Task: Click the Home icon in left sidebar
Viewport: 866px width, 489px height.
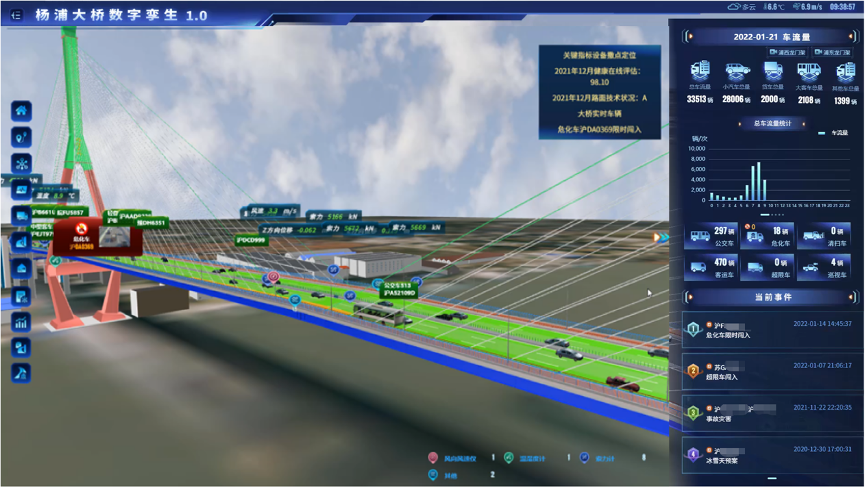Action: coord(22,110)
